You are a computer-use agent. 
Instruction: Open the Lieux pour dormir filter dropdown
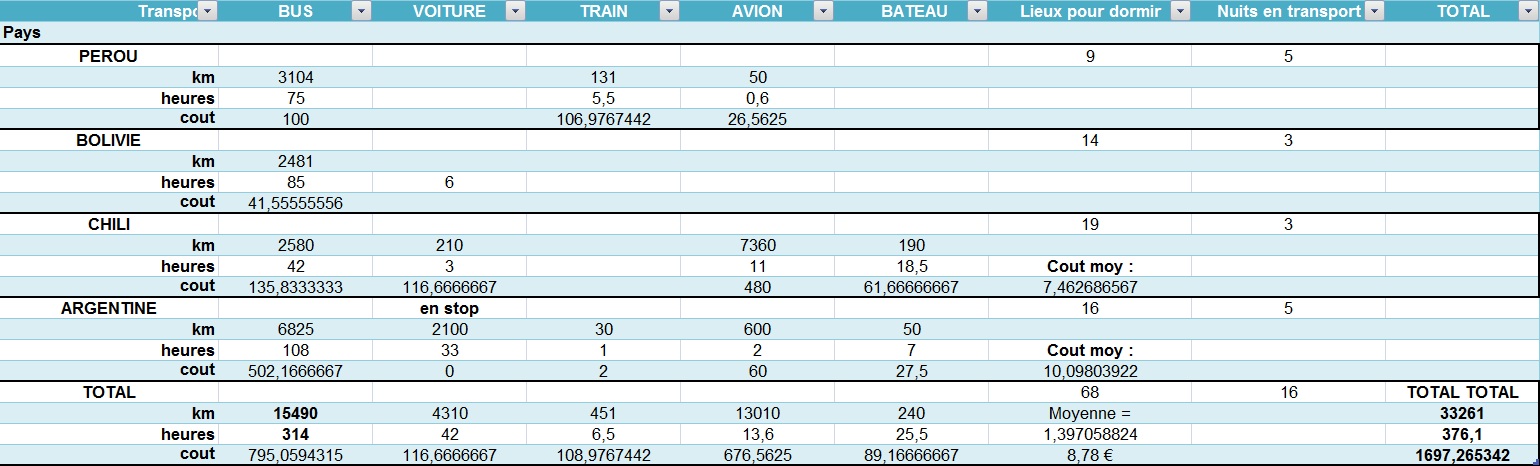[1180, 12]
